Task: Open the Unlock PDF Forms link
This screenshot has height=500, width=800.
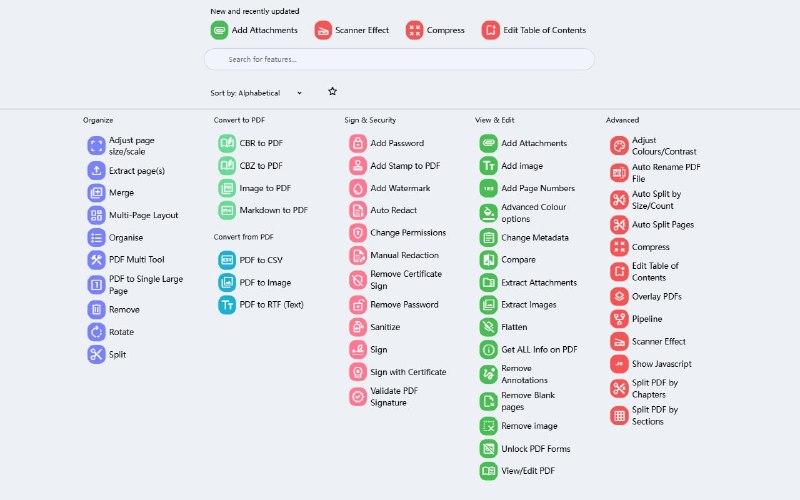Action: 535,449
